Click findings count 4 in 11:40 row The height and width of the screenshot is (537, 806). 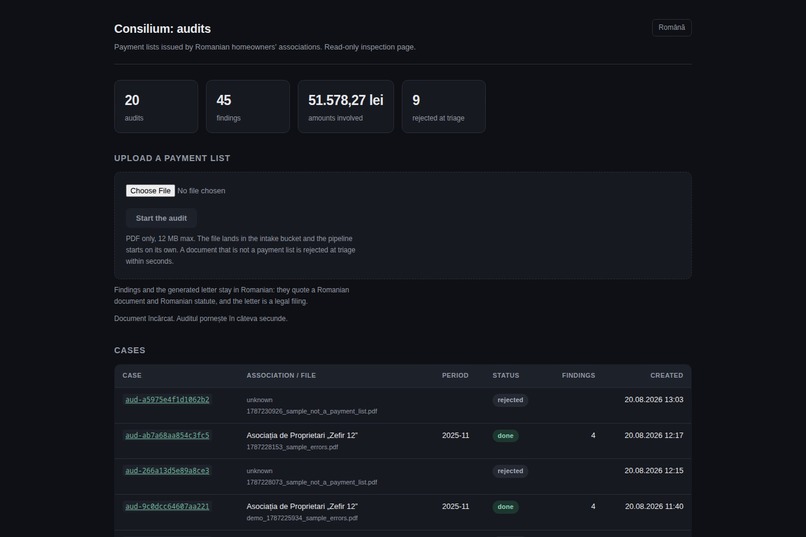[x=593, y=506]
